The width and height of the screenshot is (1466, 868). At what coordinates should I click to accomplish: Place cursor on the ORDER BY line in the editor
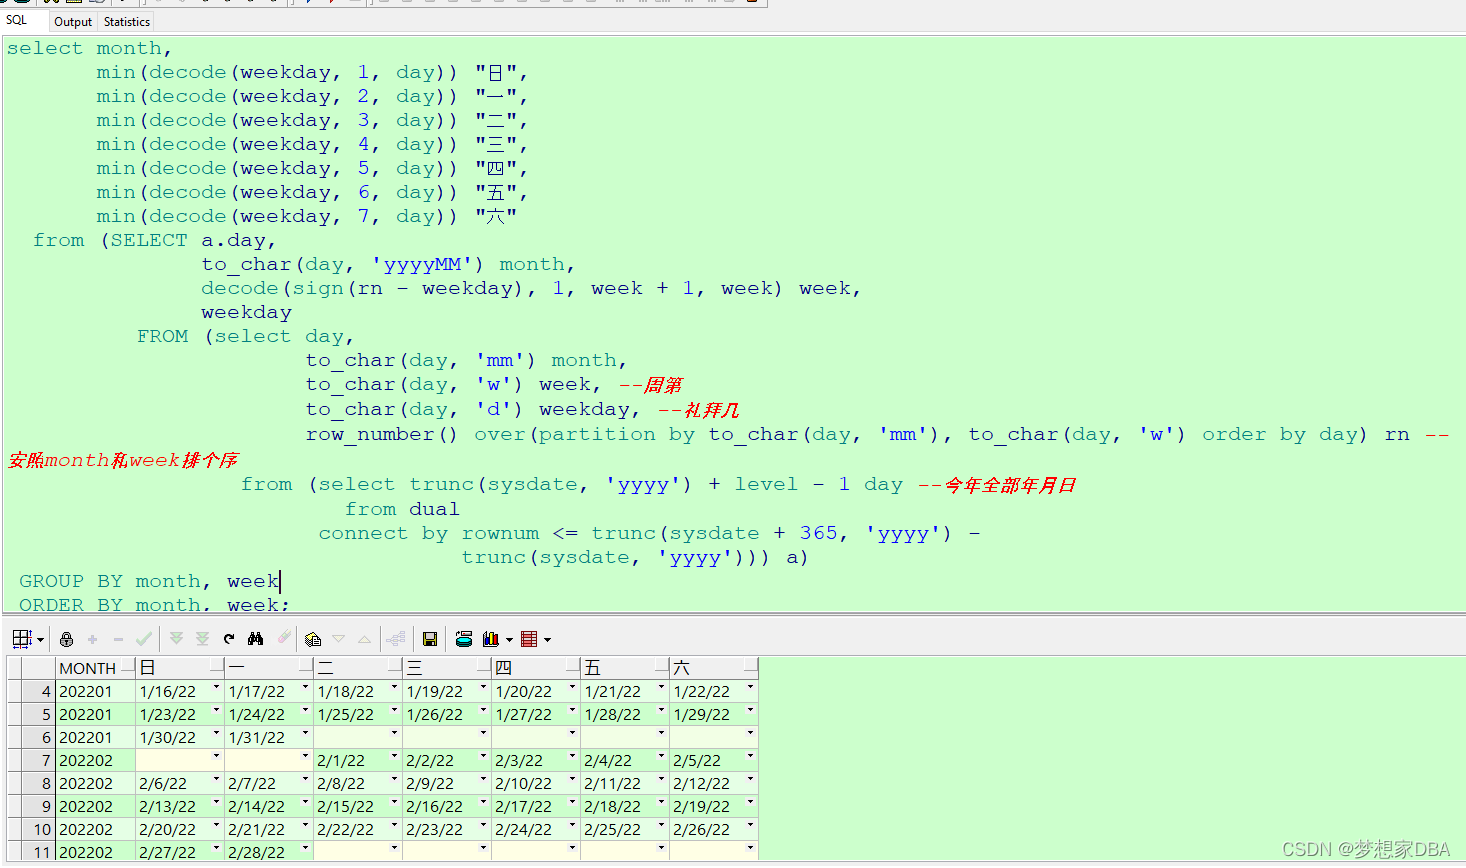[x=150, y=605]
